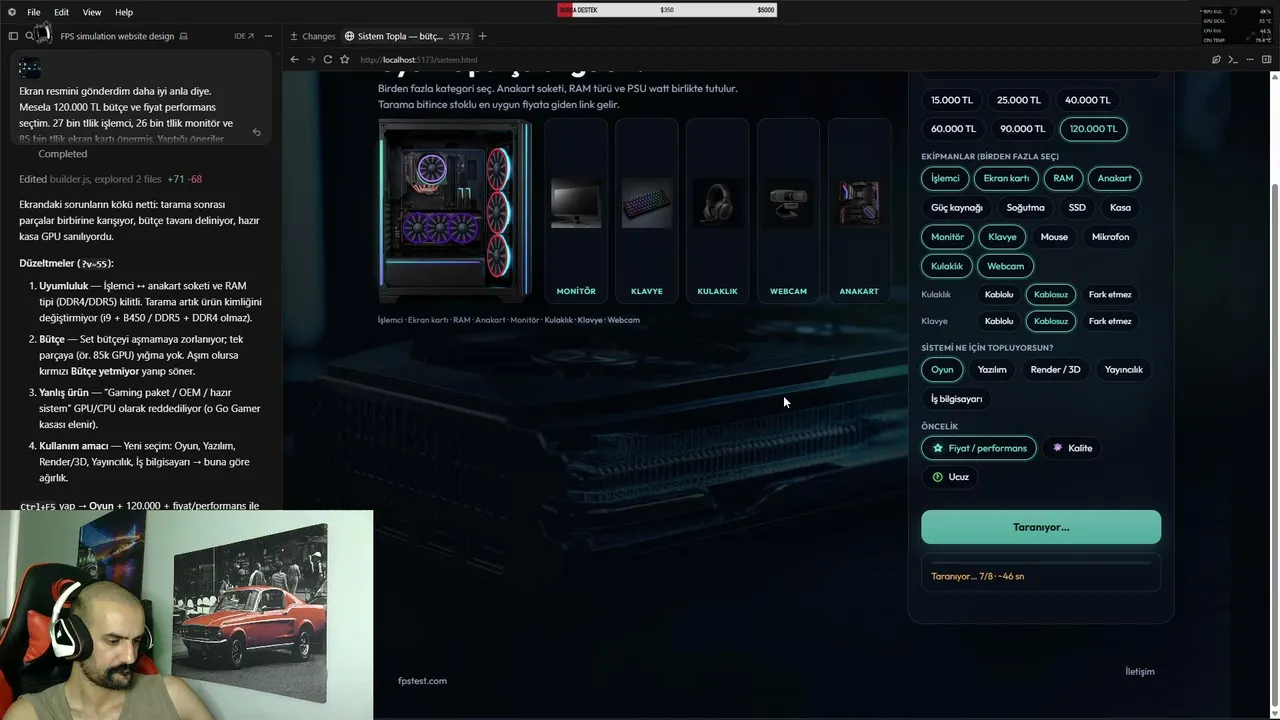
Task: Click the search magnifier icon
Action: [x=30, y=36]
